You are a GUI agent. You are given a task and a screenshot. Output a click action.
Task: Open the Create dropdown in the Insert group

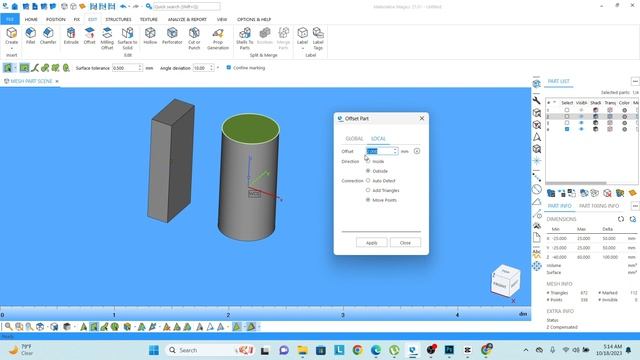11,48
